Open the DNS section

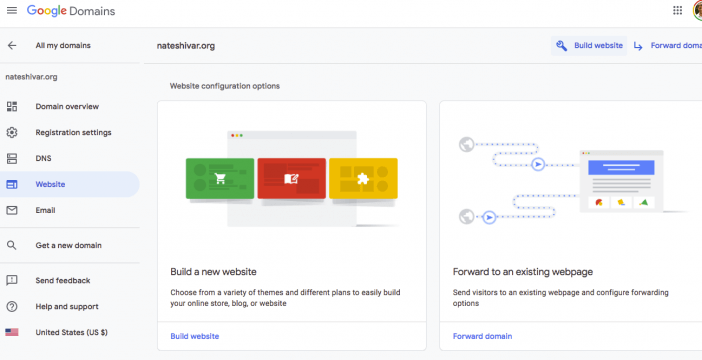pyautogui.click(x=70, y=159)
